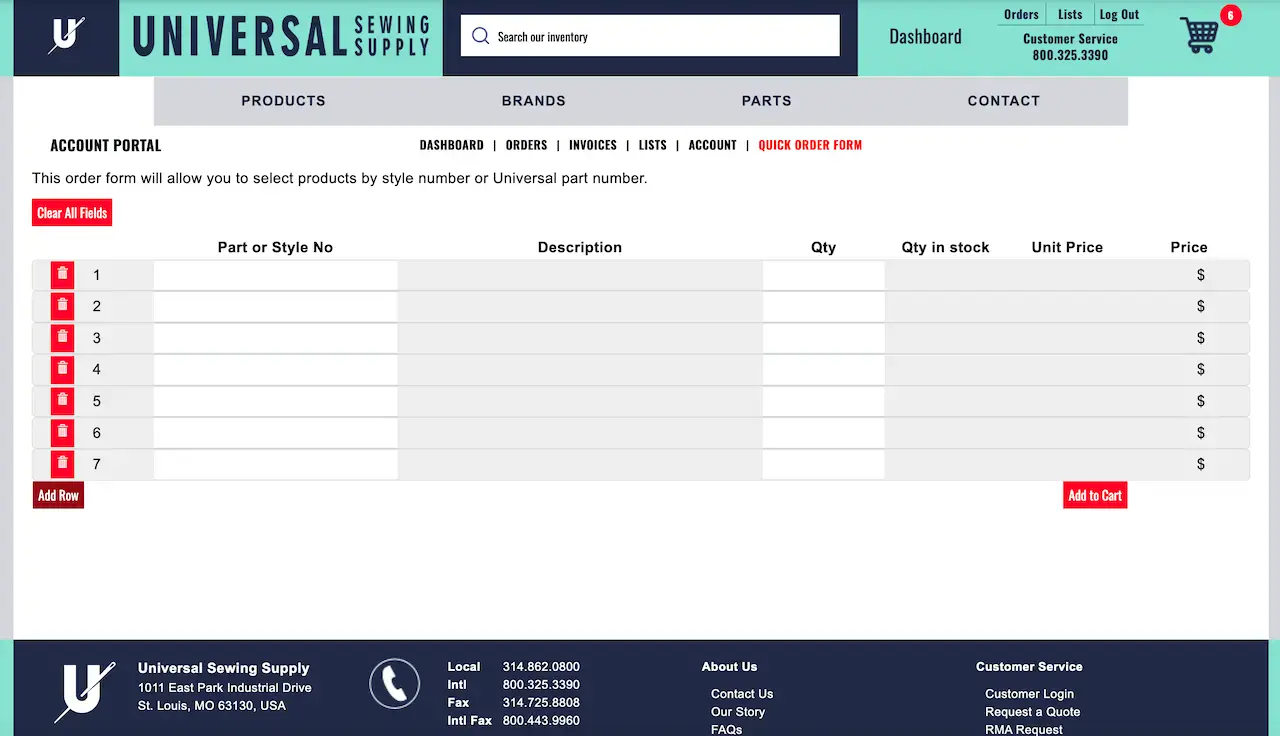Delete row 7 with trash icon
Viewport: 1280px width, 736px height.
(x=62, y=464)
